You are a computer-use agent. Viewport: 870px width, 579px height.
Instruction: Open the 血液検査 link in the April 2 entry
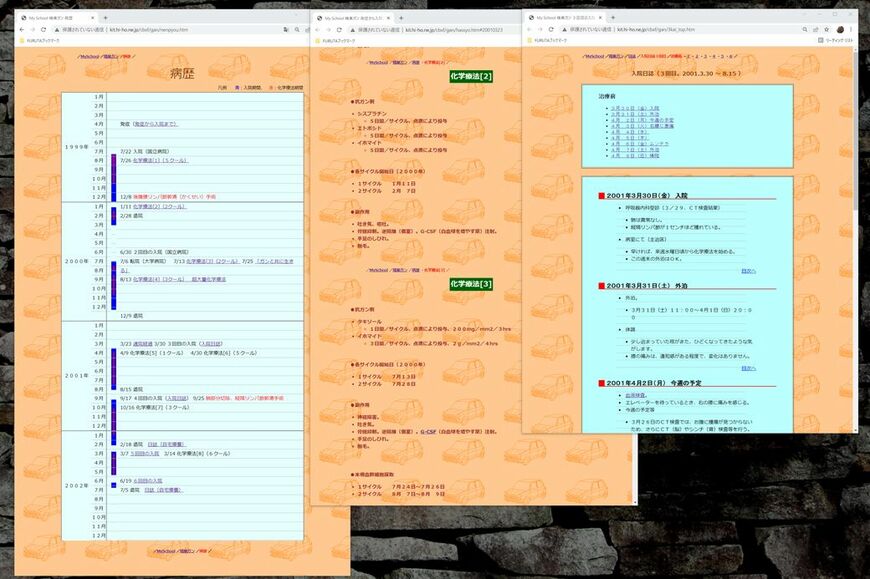pos(636,395)
